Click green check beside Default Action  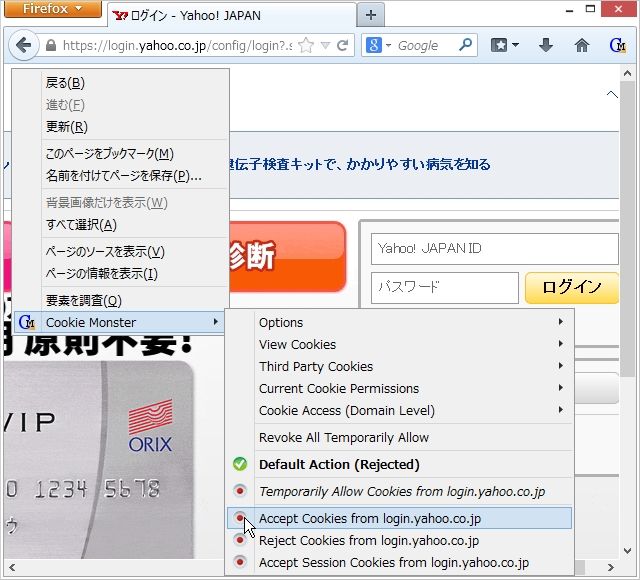[240, 464]
